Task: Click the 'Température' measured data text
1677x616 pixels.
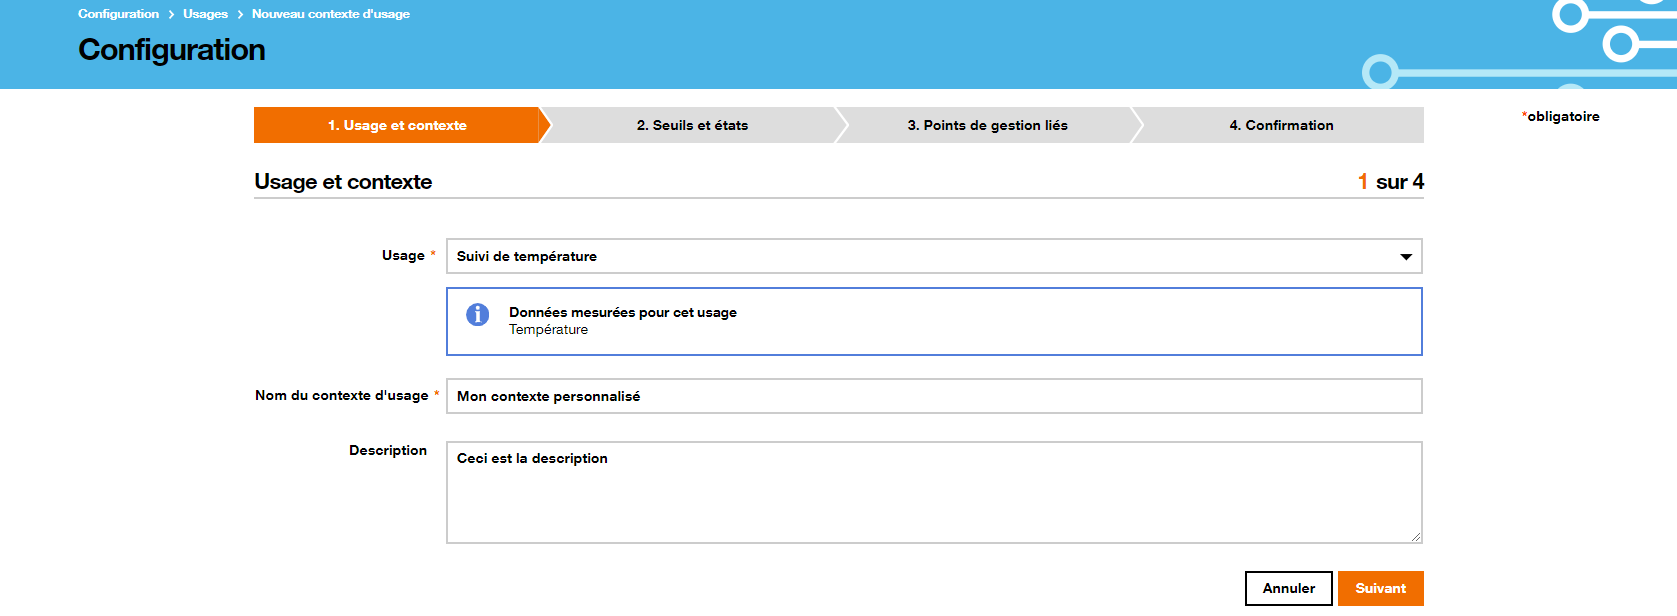Action: tap(548, 329)
